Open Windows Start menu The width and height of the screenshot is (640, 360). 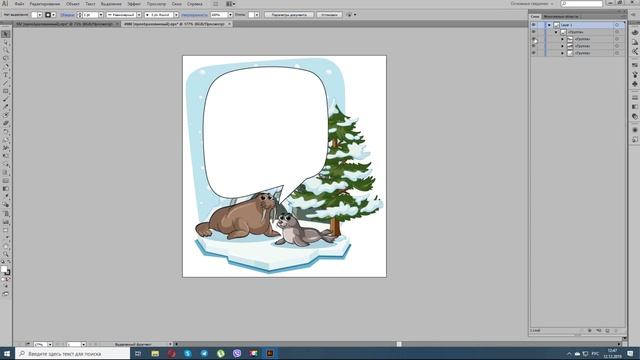[x=7, y=353]
